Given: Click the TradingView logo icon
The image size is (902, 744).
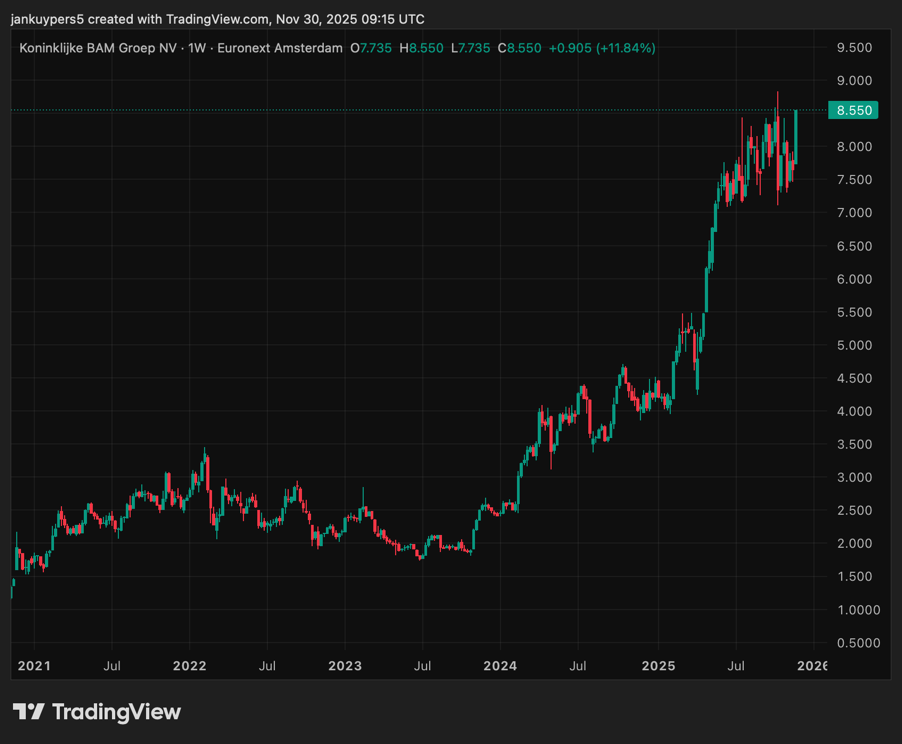Looking at the screenshot, I should pos(29,712).
